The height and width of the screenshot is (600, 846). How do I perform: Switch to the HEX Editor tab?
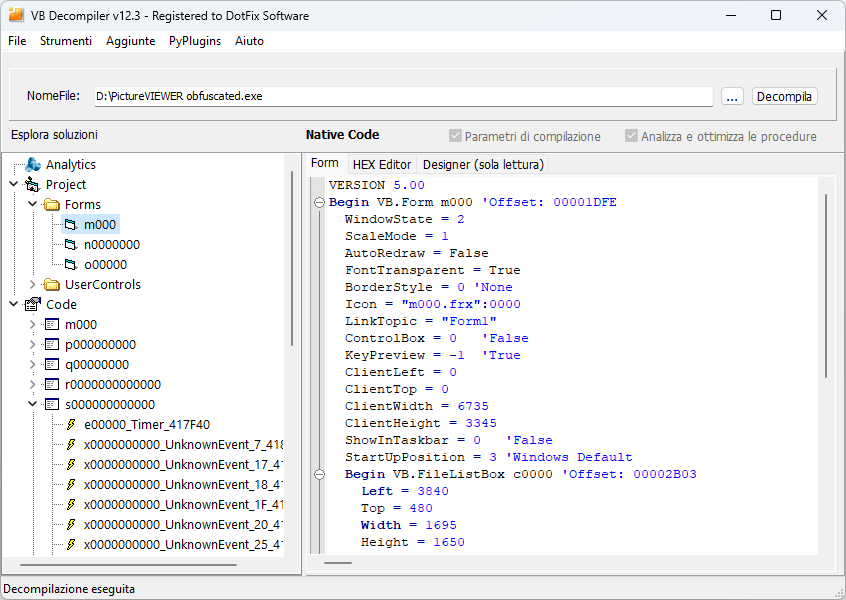coord(381,165)
